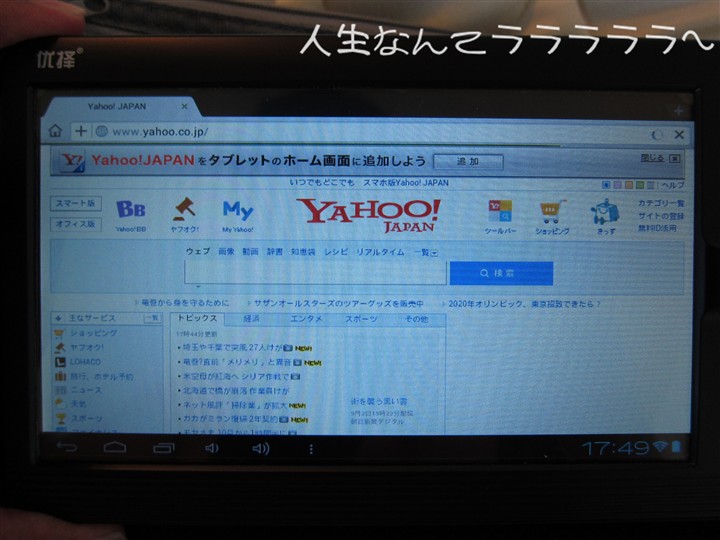Click the Yahoo! JAPAN logo

(x=368, y=215)
